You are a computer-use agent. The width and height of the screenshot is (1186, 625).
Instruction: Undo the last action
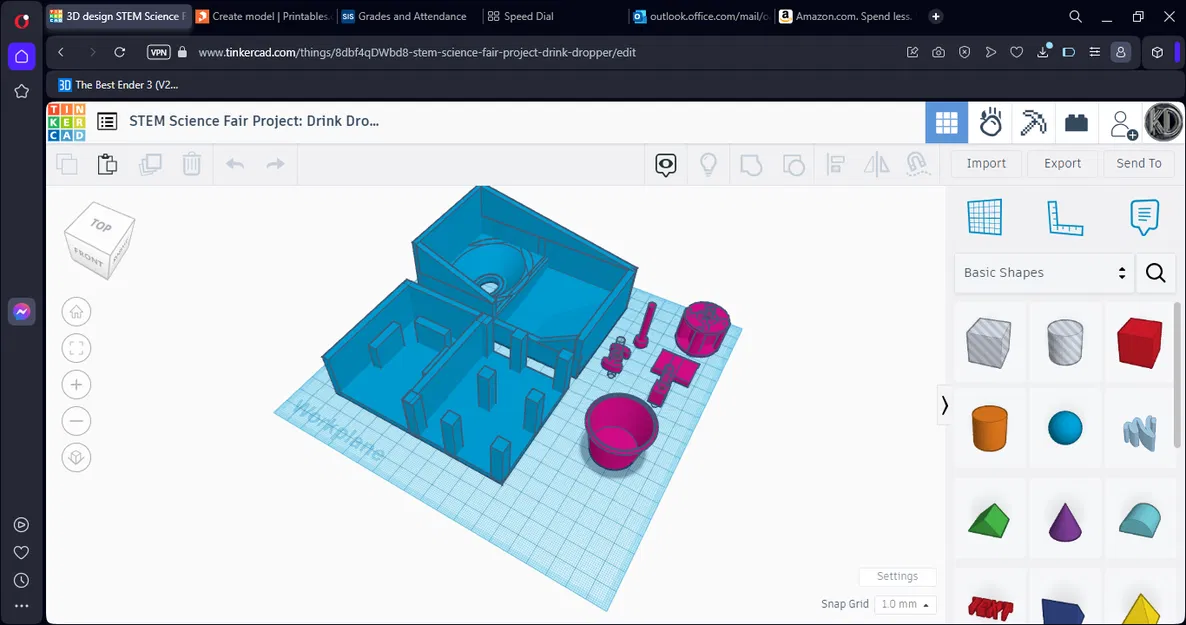pyautogui.click(x=235, y=163)
